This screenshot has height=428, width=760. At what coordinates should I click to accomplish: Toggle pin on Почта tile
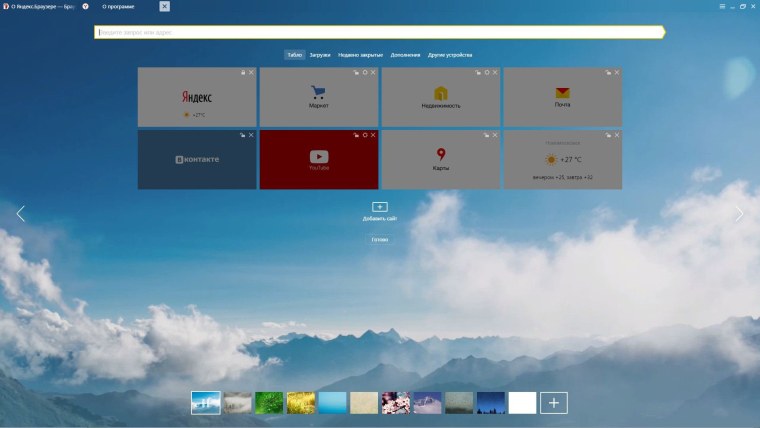click(607, 72)
